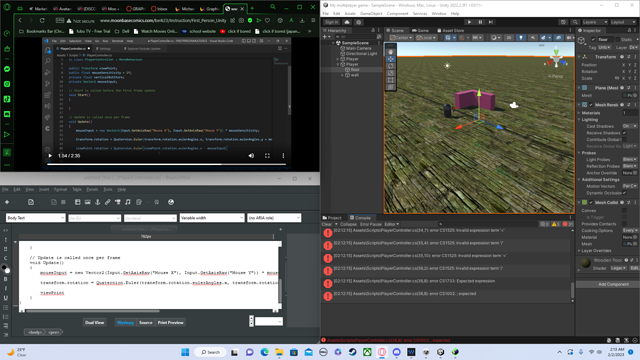Switch to the Project tab
The width and height of the screenshot is (640, 360).
click(332, 218)
